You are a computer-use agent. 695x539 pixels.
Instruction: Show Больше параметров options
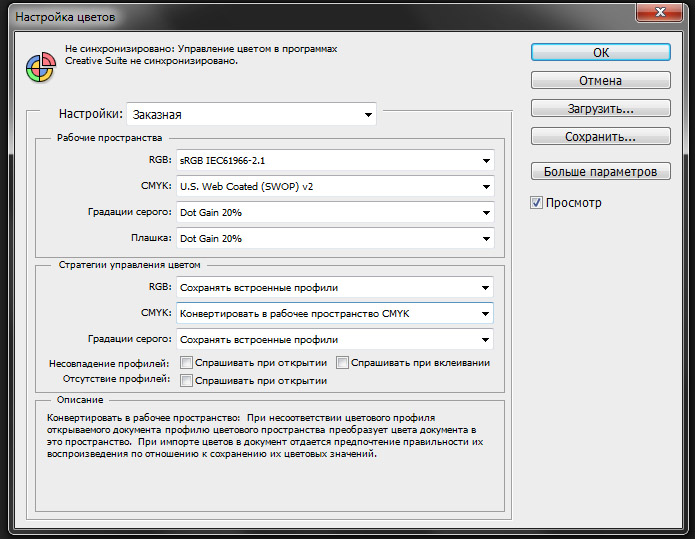pyautogui.click(x=601, y=171)
